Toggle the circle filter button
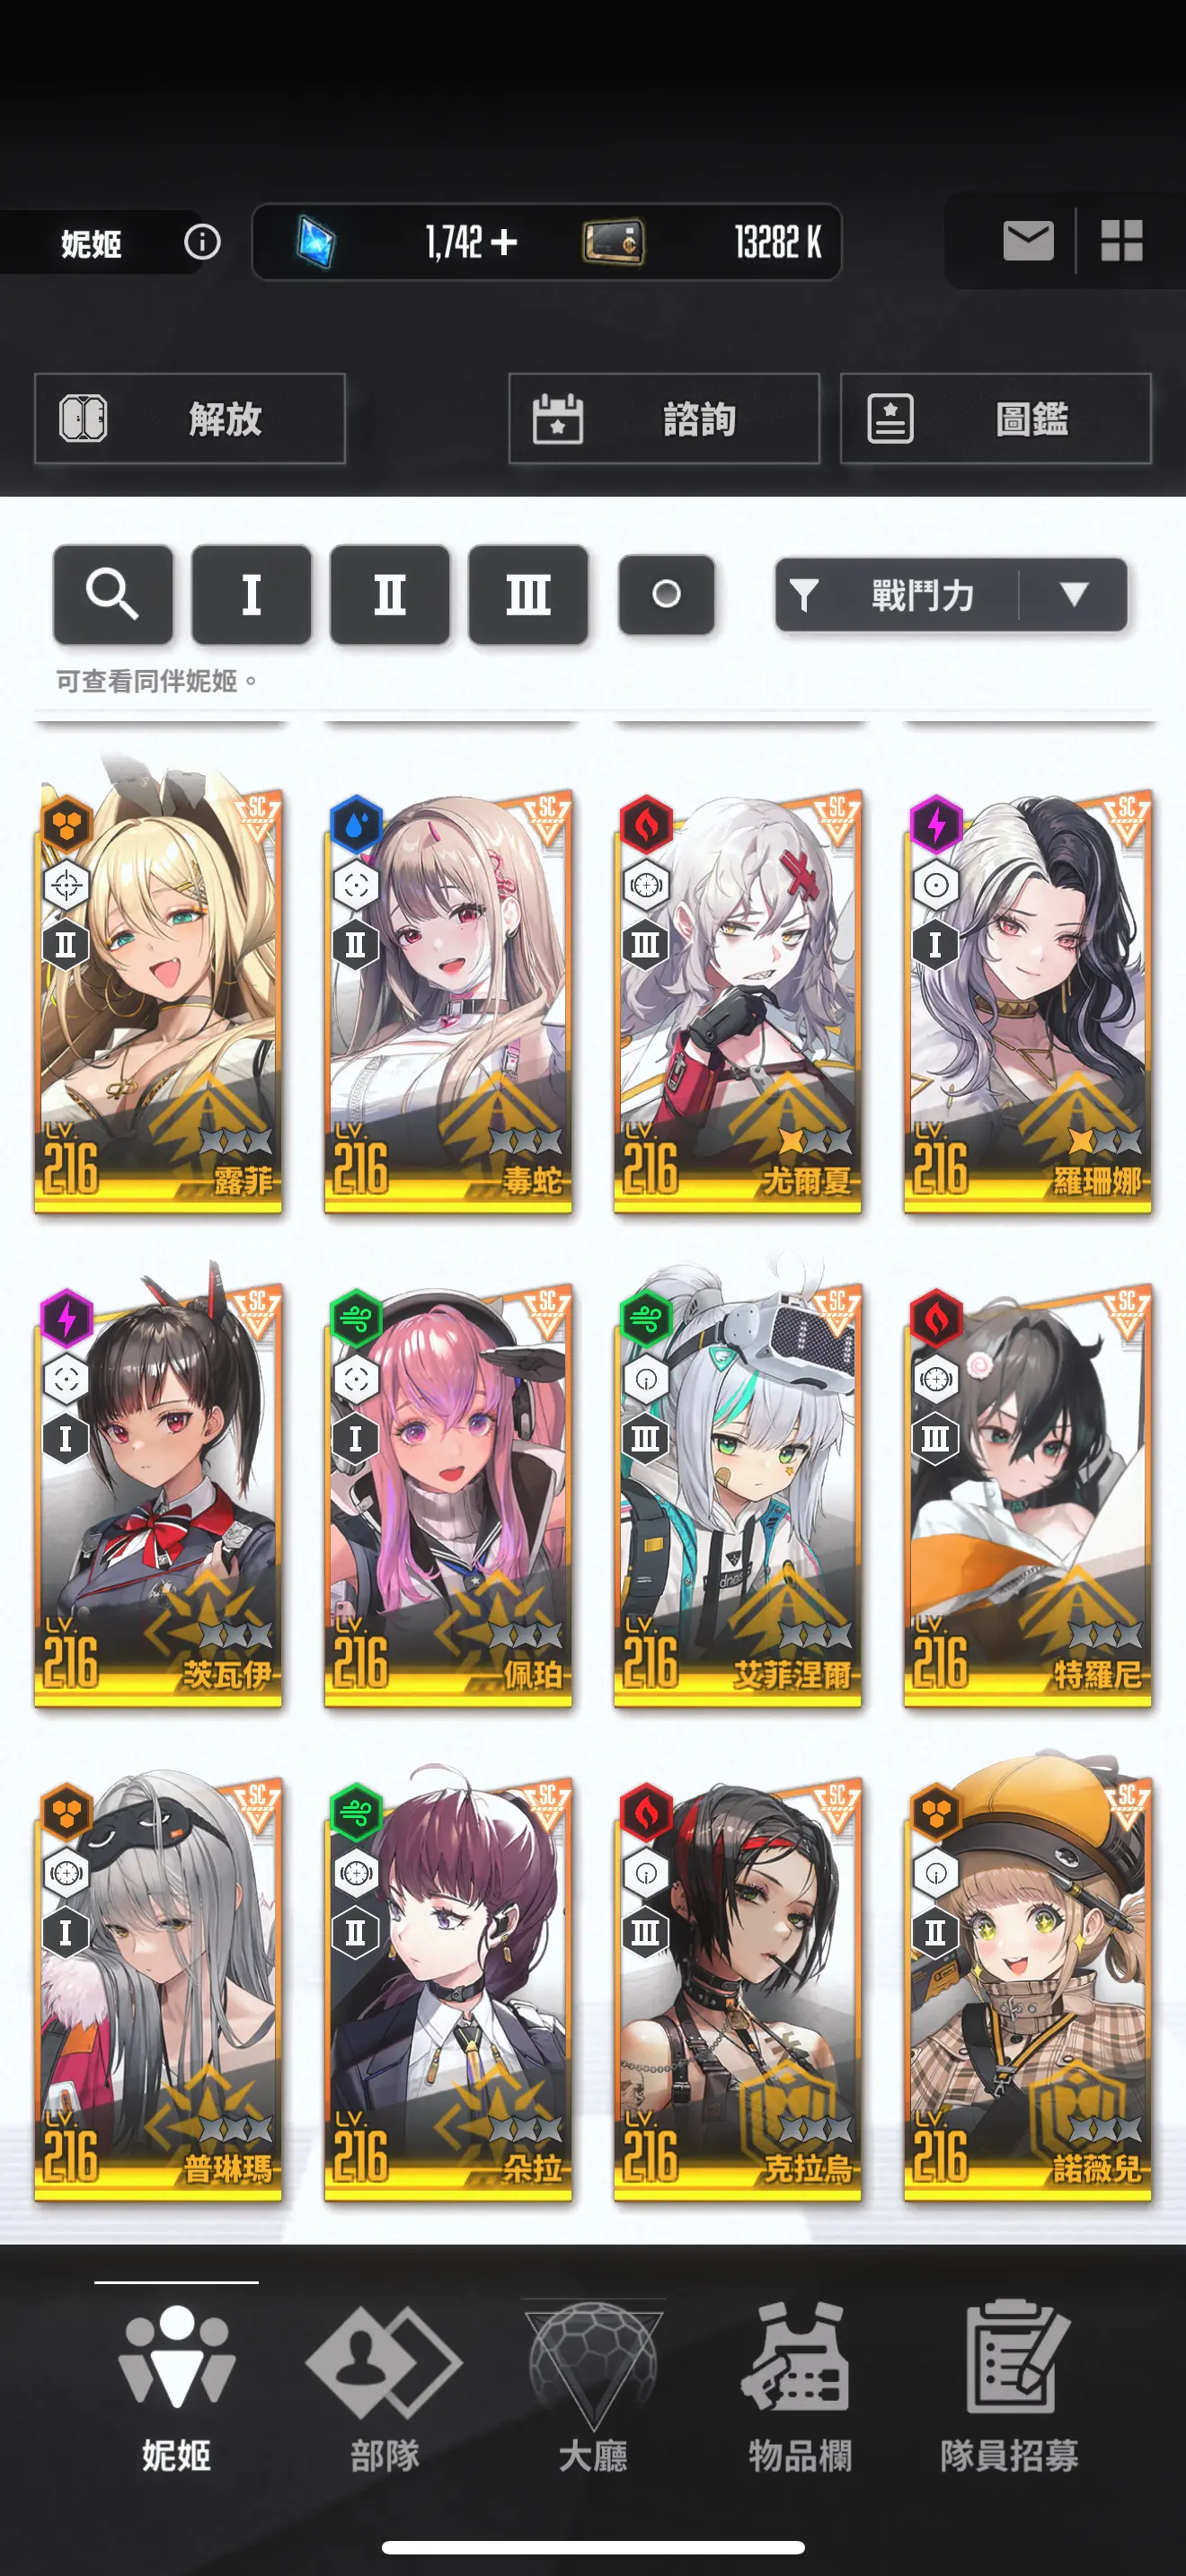 click(666, 594)
